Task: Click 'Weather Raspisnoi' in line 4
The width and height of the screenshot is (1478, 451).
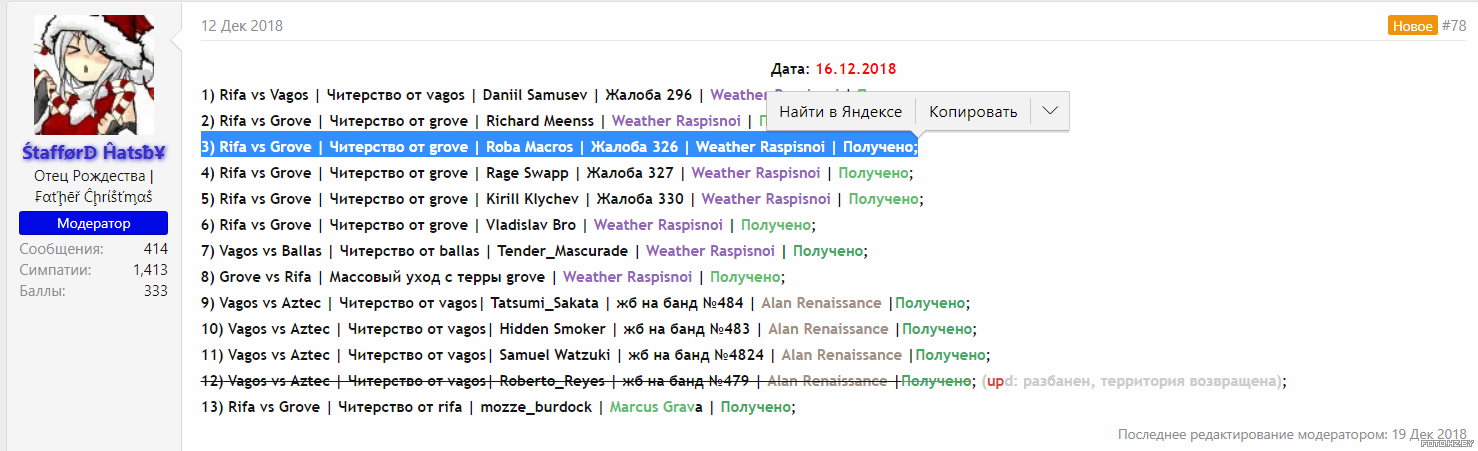Action: (756, 173)
